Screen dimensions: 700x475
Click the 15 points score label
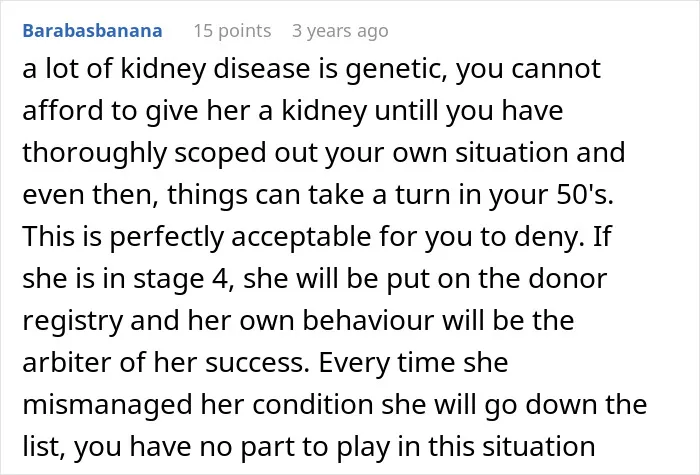click(x=232, y=31)
